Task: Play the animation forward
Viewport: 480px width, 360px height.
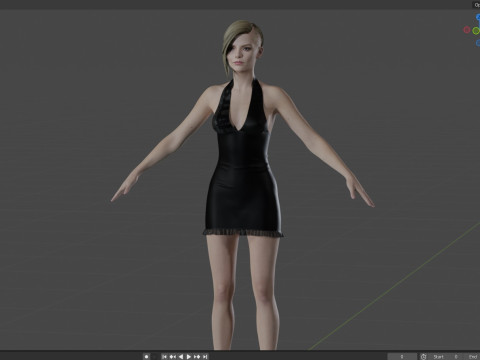Action: 189,357
